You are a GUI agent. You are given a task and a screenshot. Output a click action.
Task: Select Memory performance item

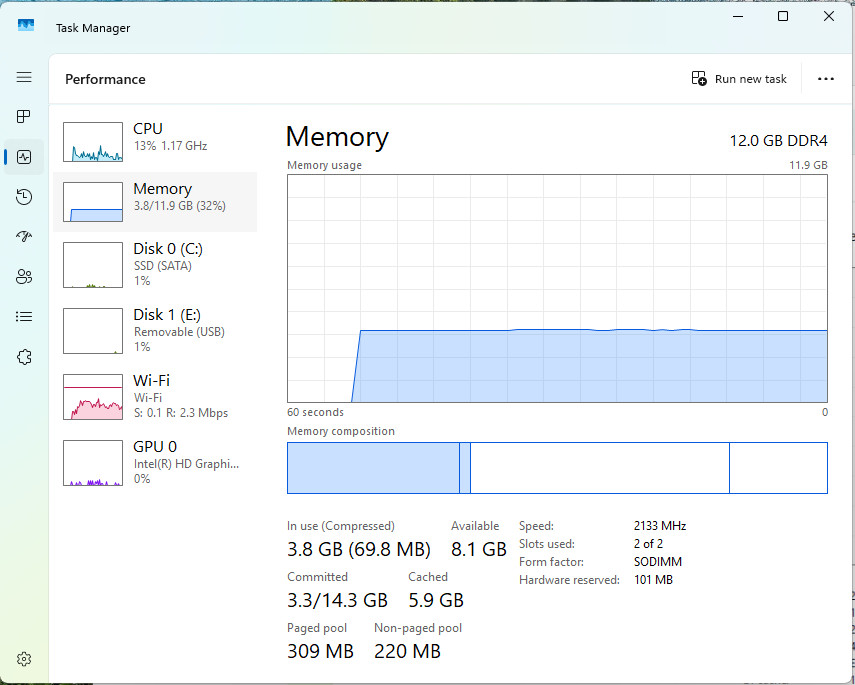[x=155, y=202]
